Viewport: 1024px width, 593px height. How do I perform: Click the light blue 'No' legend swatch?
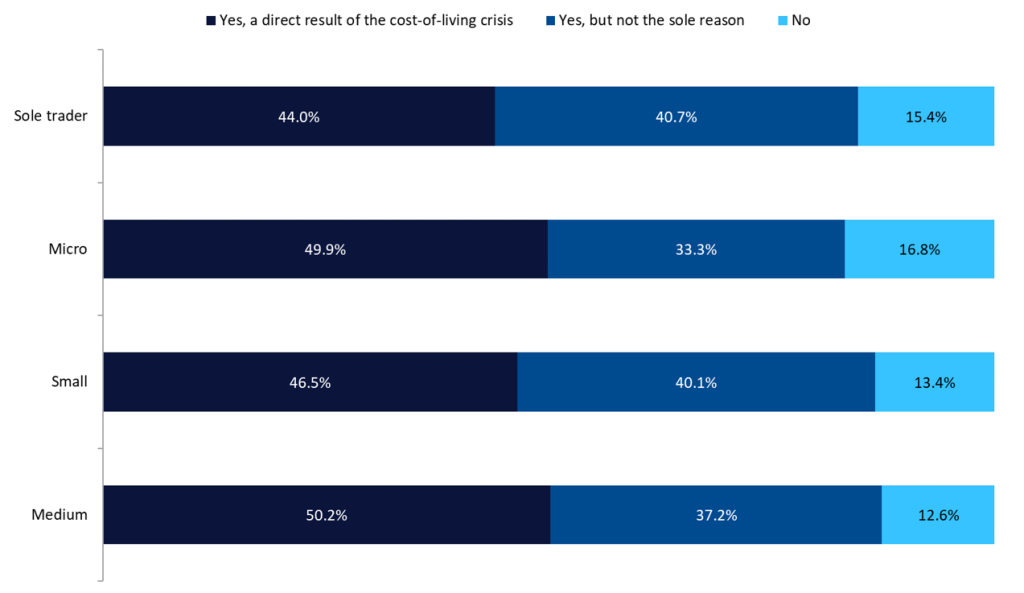pyautogui.click(x=783, y=21)
